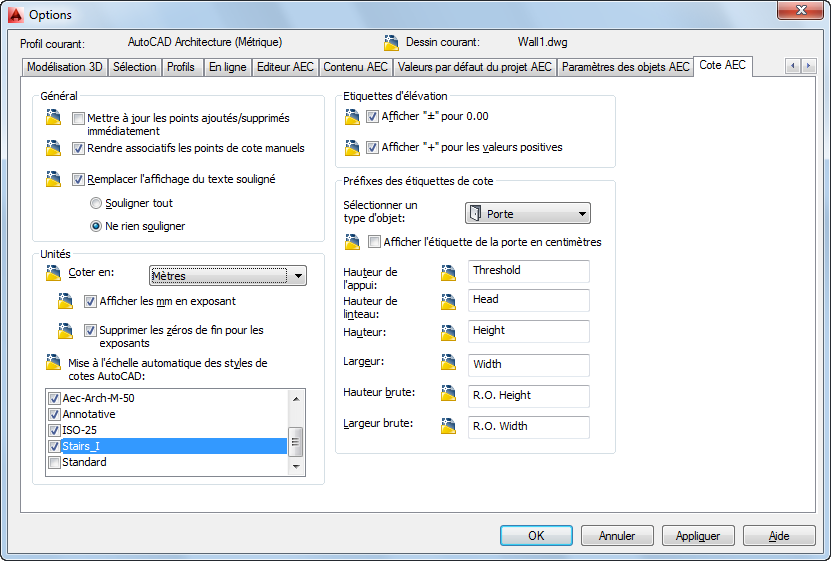Image resolution: width=831 pixels, height=561 pixels.
Task: Click drawing icon beside 'Afficher ± pour 0.00'
Action: click(352, 117)
